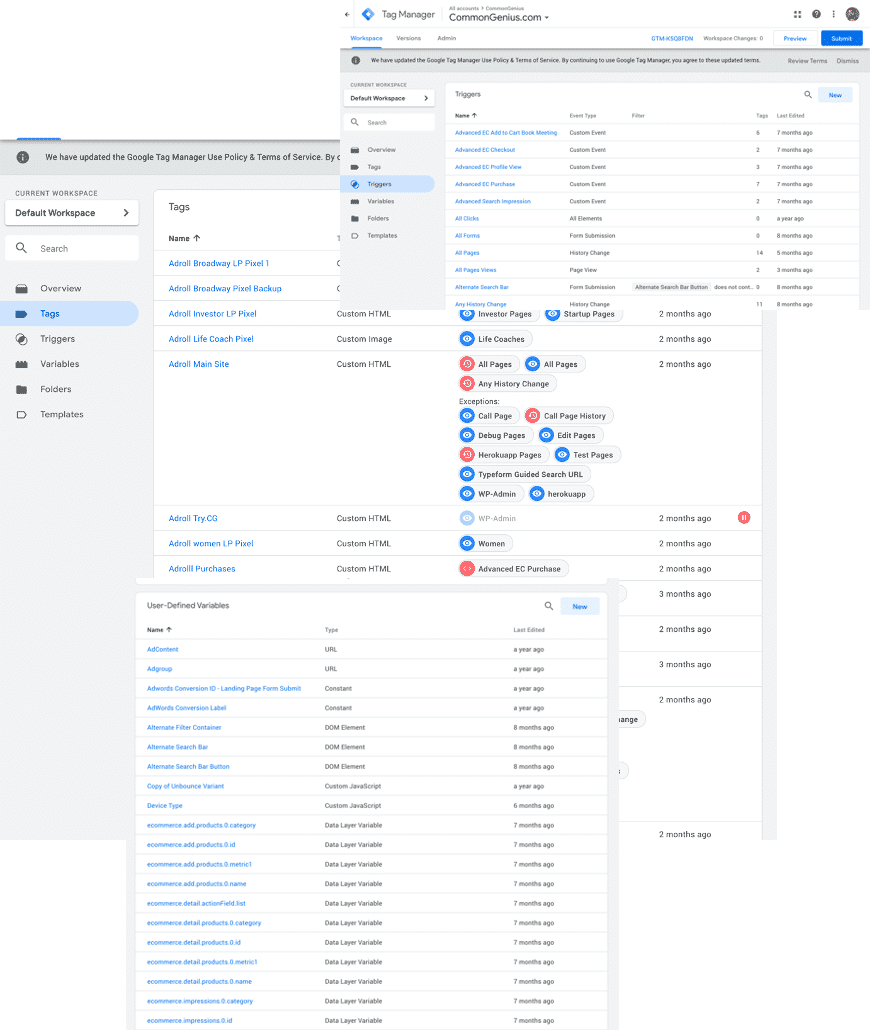Viewport: 870px width, 1030px height.
Task: Click New button in Triggers panel
Action: tap(835, 95)
